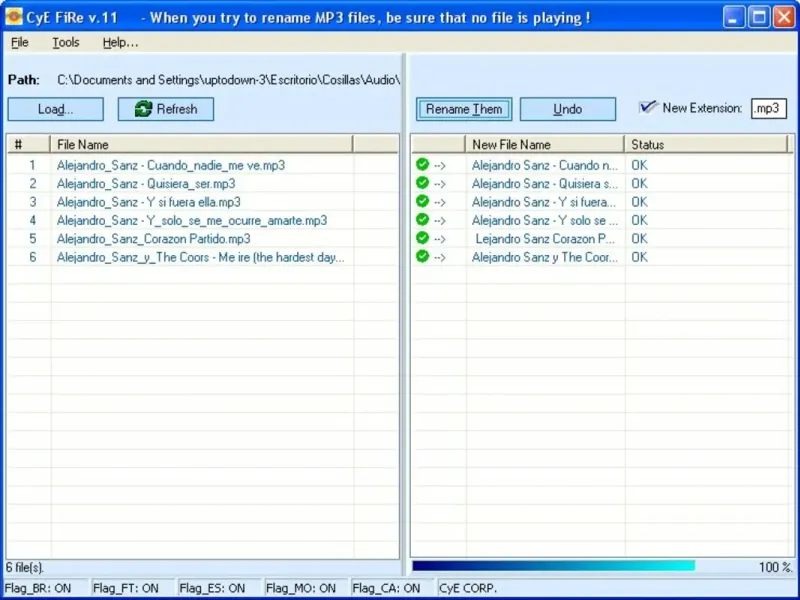Click green check icon for Quisiera ser row
This screenshot has width=800, height=600.
coord(422,183)
